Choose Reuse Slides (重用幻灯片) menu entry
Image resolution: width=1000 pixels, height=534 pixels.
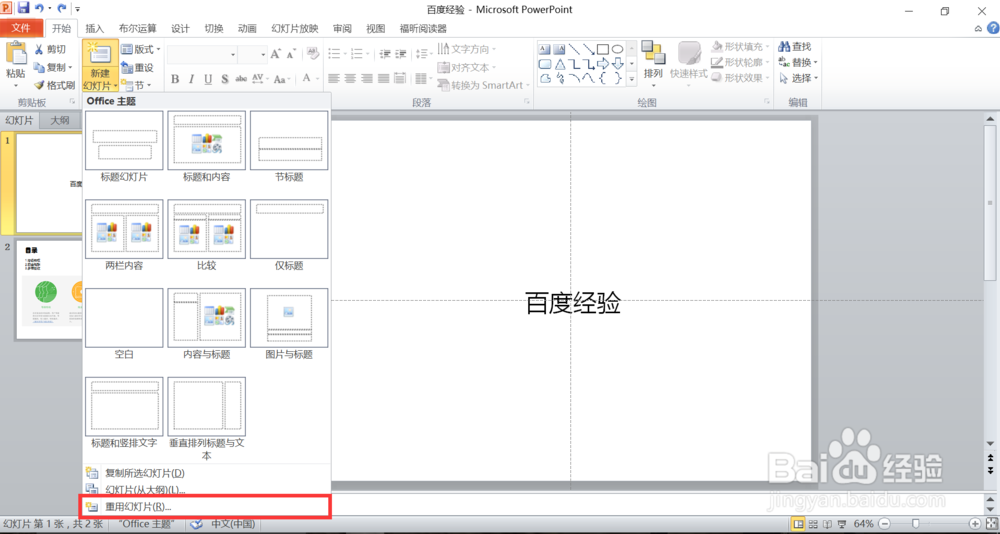pos(205,507)
